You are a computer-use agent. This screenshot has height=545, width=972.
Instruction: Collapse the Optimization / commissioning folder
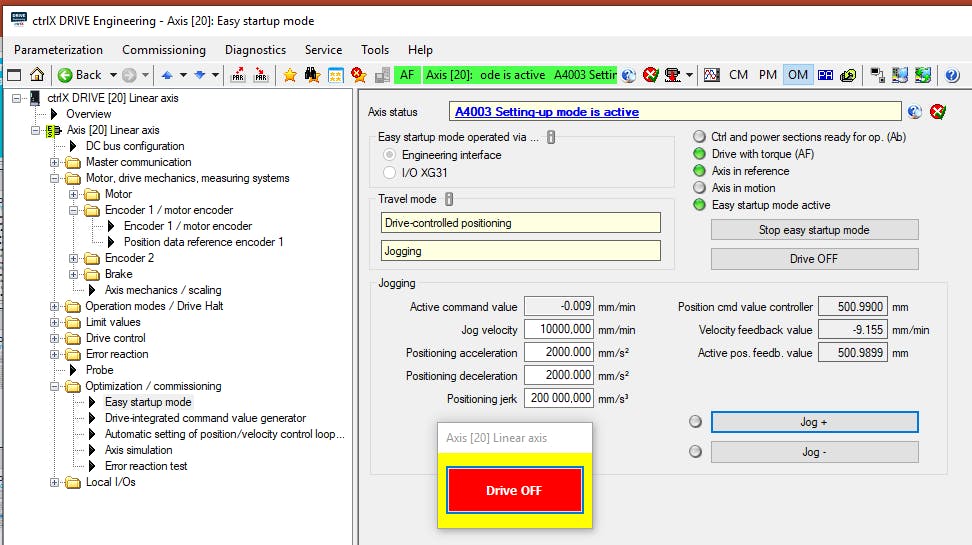(x=55, y=386)
